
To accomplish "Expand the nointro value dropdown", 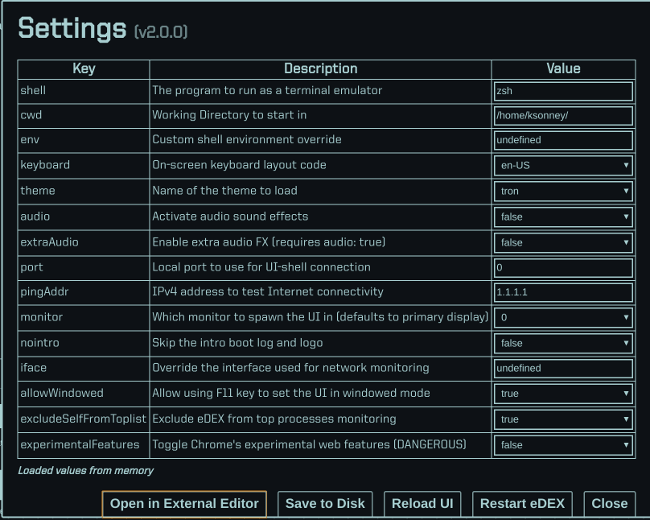I will point(563,343).
